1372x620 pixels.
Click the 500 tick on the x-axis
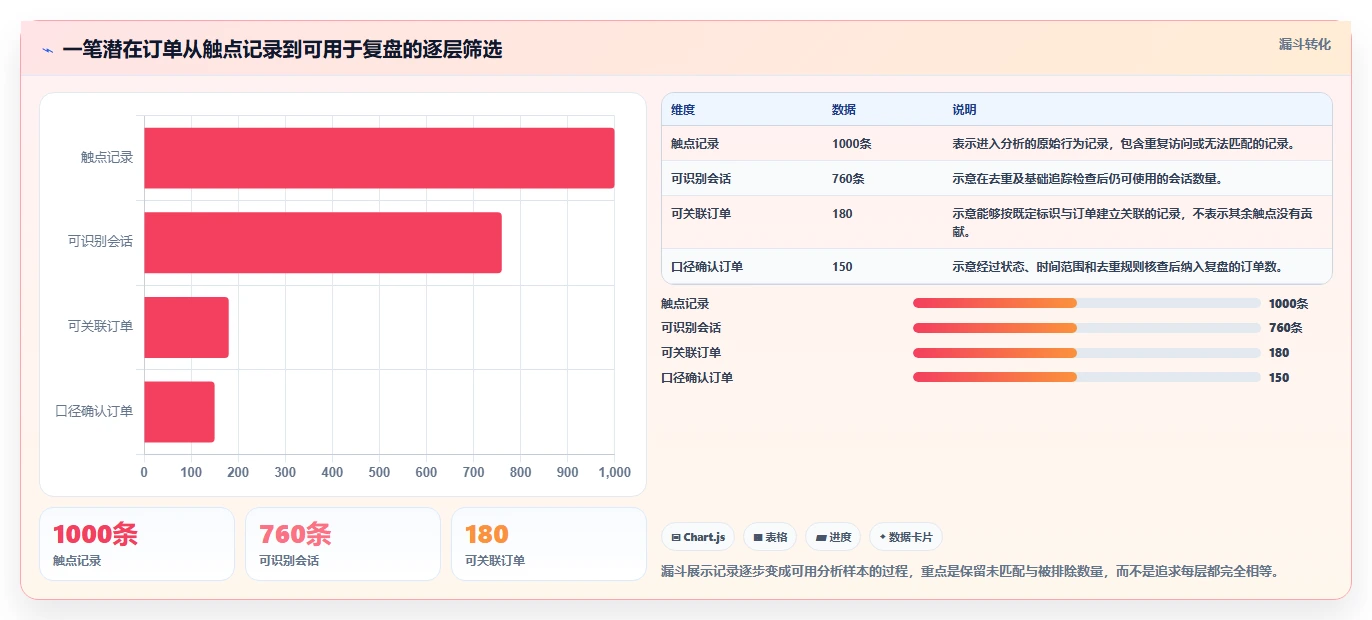click(379, 472)
